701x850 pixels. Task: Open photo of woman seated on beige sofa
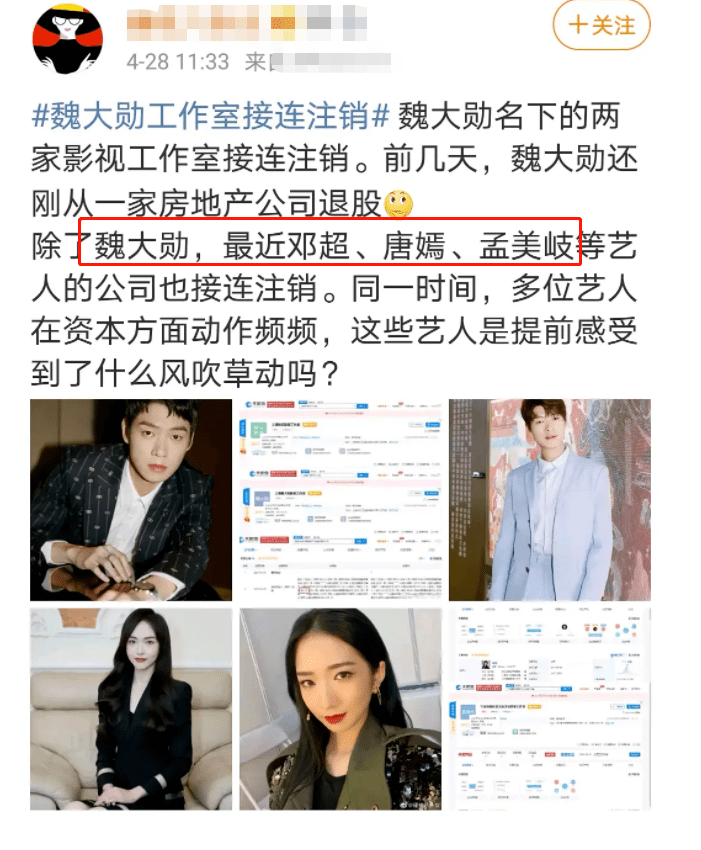click(x=131, y=709)
